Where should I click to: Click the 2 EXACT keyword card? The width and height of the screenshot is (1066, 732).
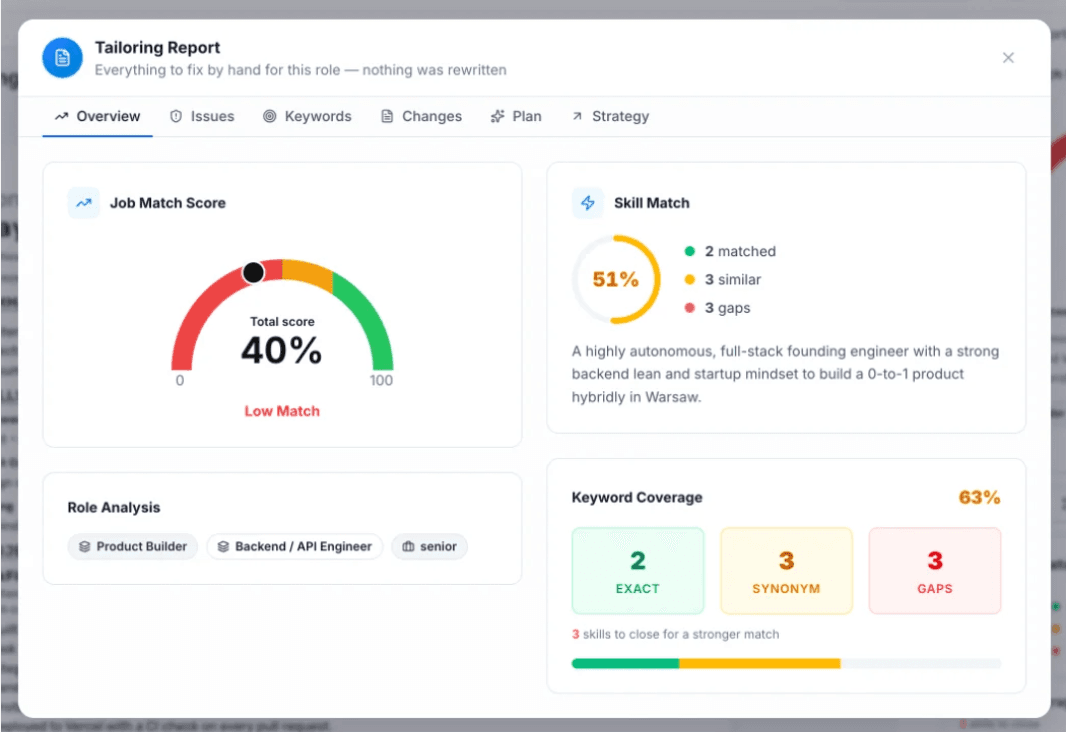click(638, 571)
